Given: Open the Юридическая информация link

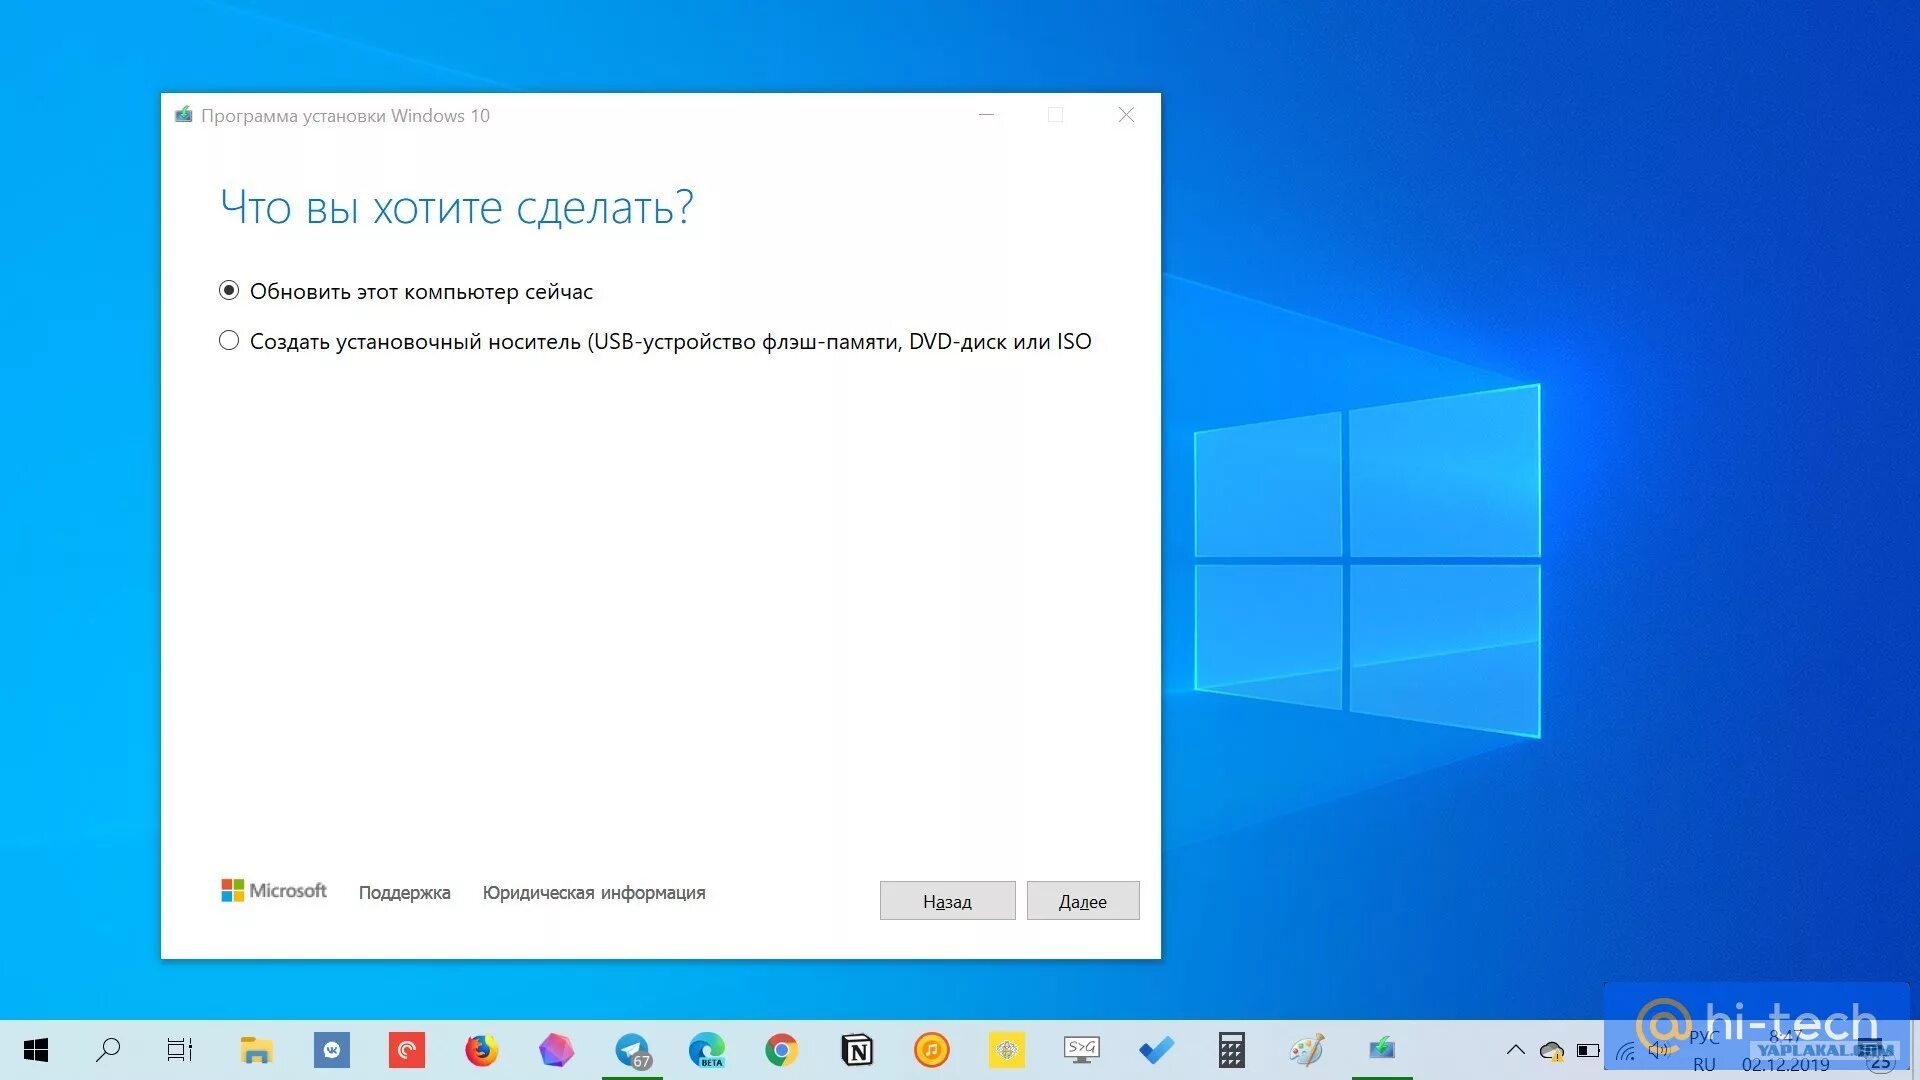Looking at the screenshot, I should [x=594, y=893].
